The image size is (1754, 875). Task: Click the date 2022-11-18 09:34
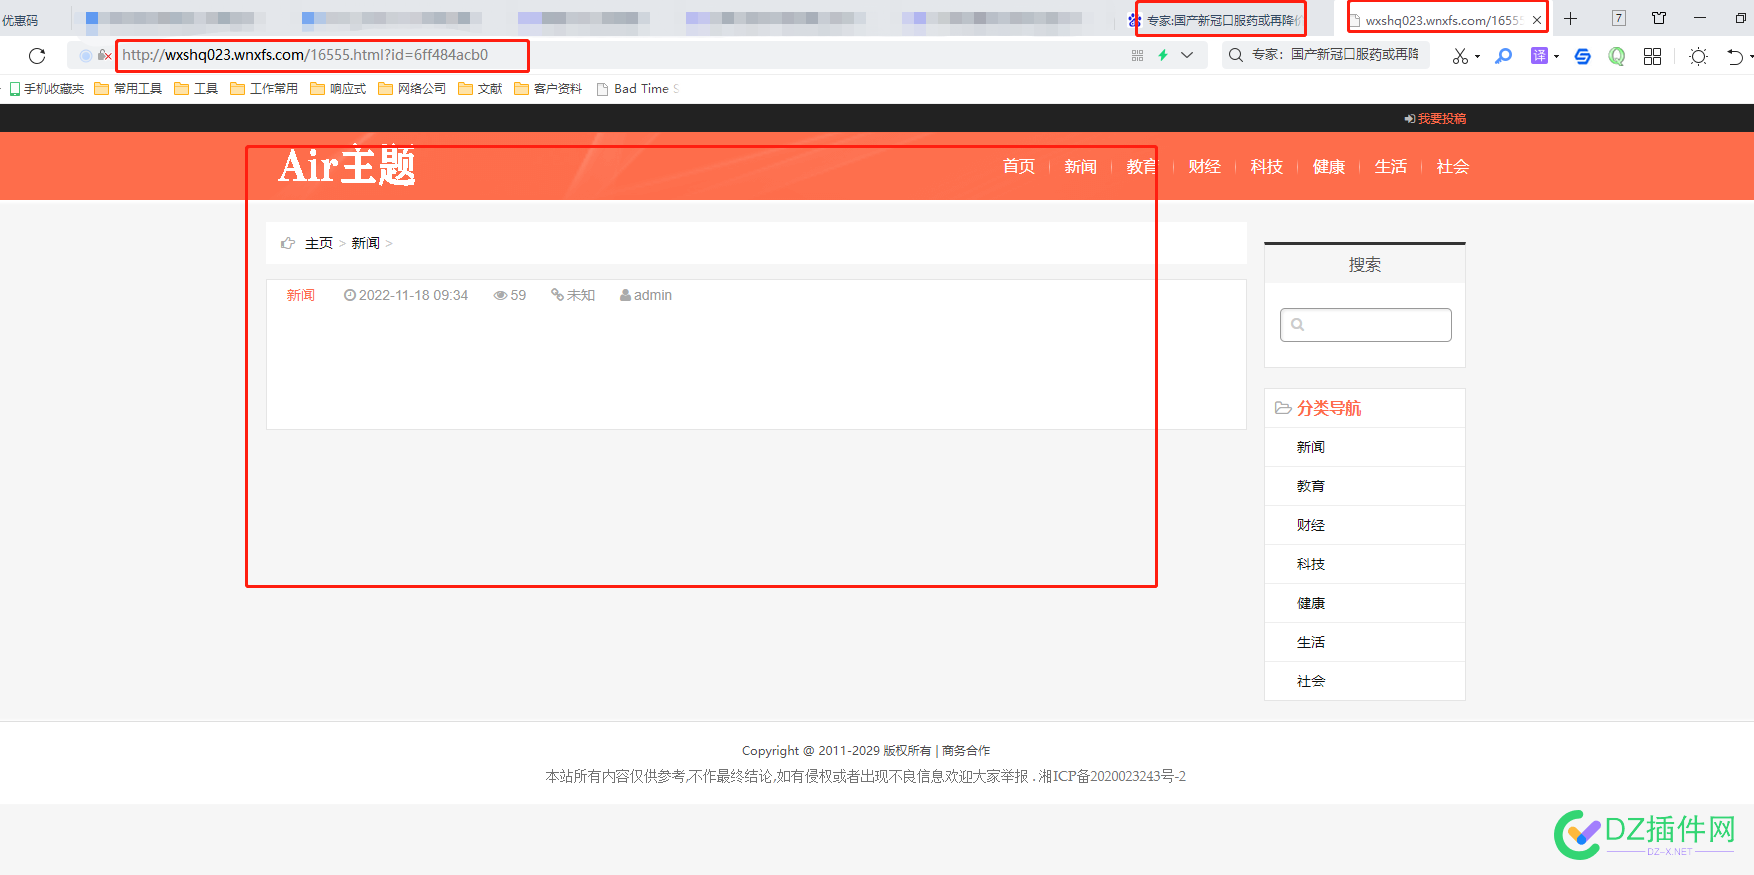click(x=406, y=296)
